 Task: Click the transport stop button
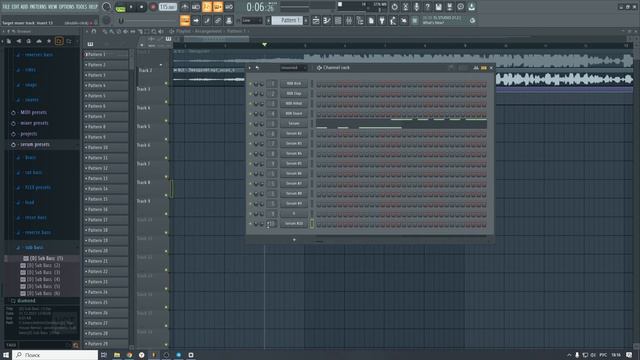tap(141, 7)
